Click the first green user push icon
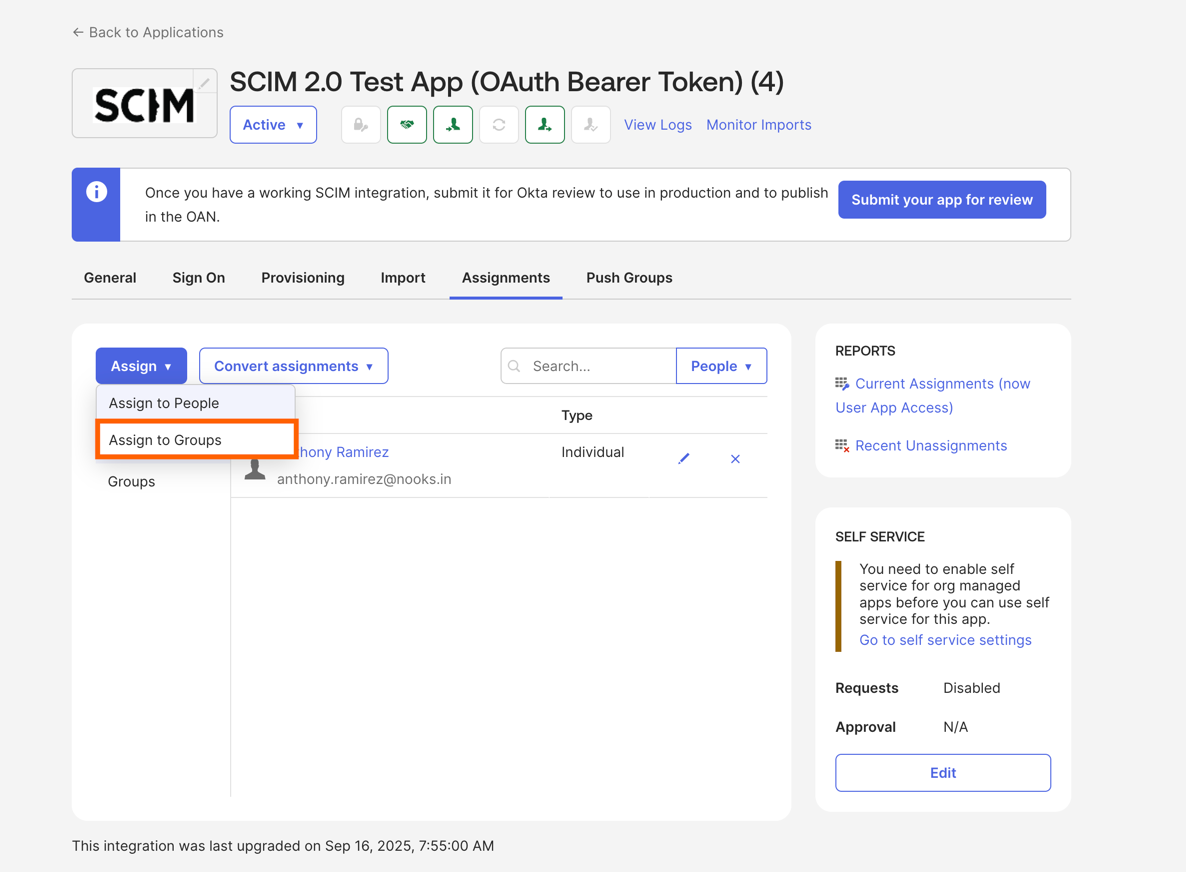 click(x=453, y=125)
